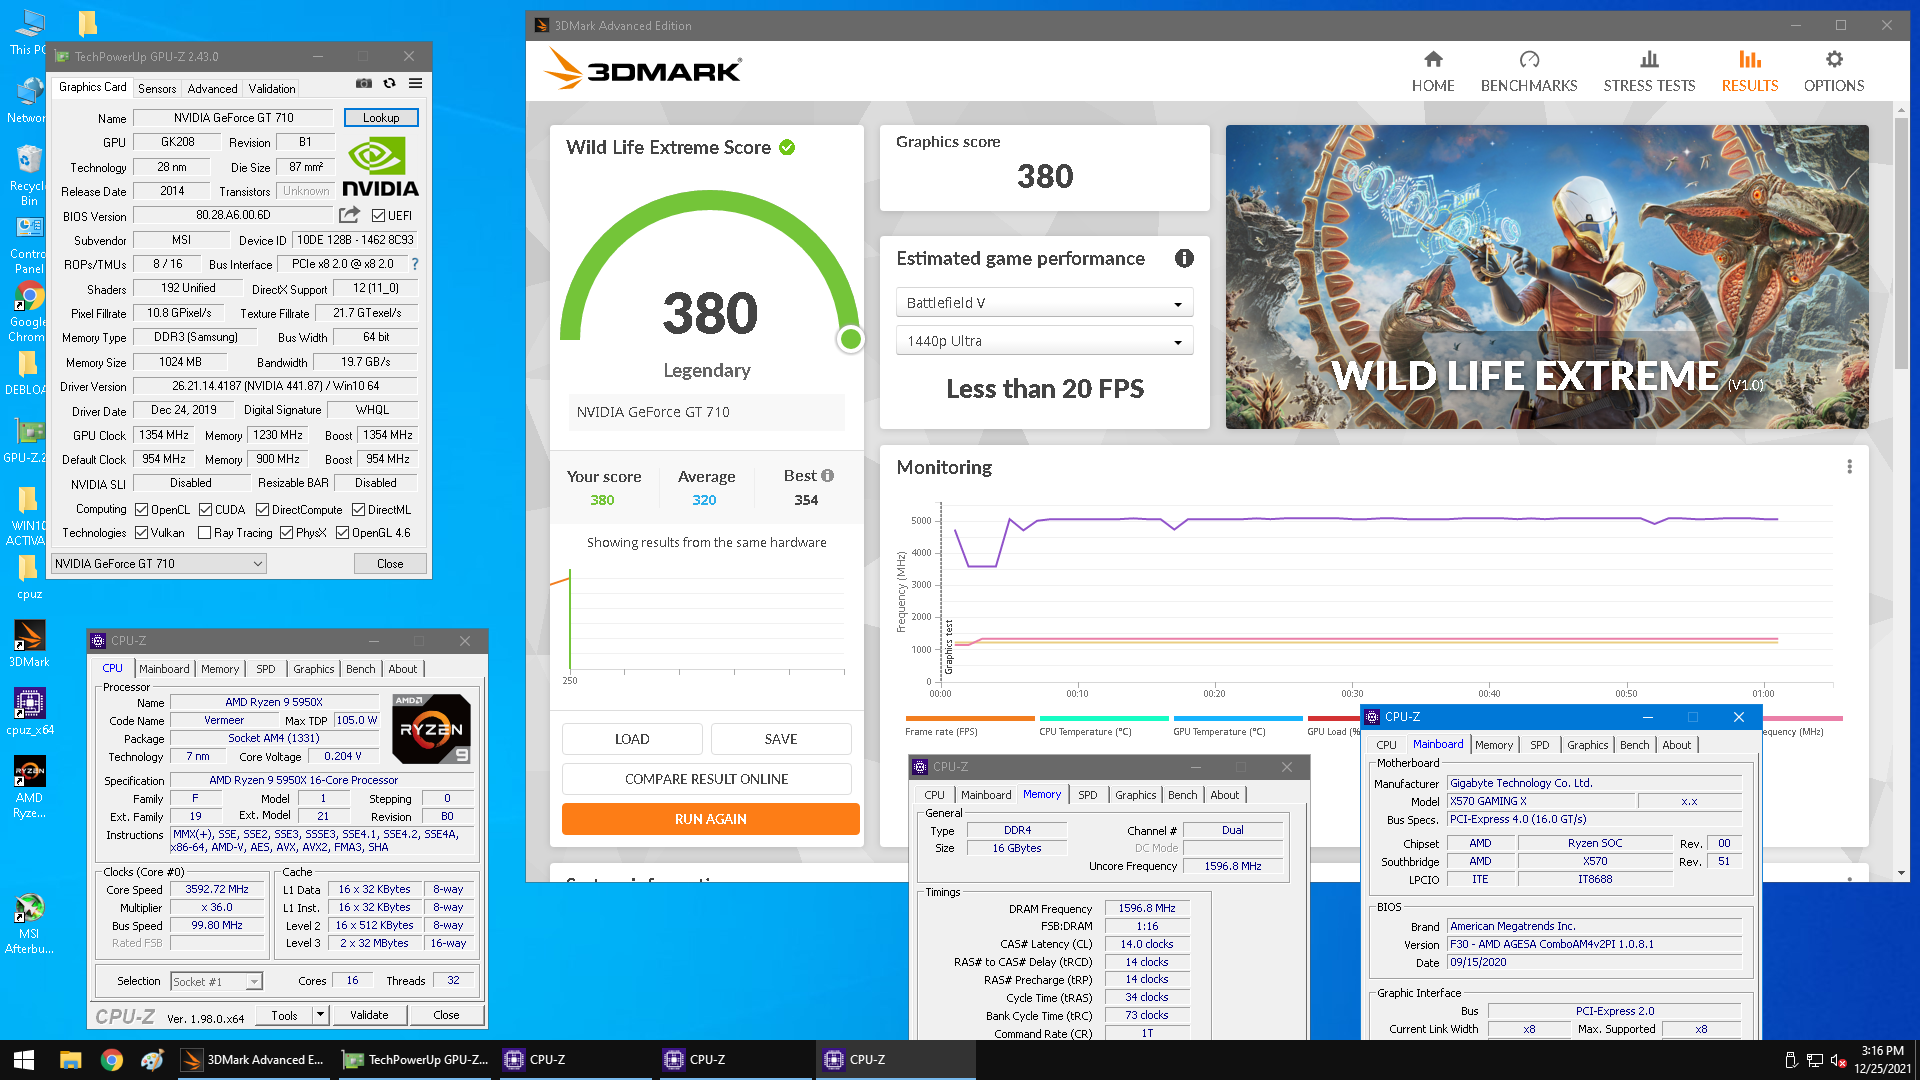The height and width of the screenshot is (1080, 1920).
Task: Open the HOME section in 3DMark
Action: pos(1433,72)
